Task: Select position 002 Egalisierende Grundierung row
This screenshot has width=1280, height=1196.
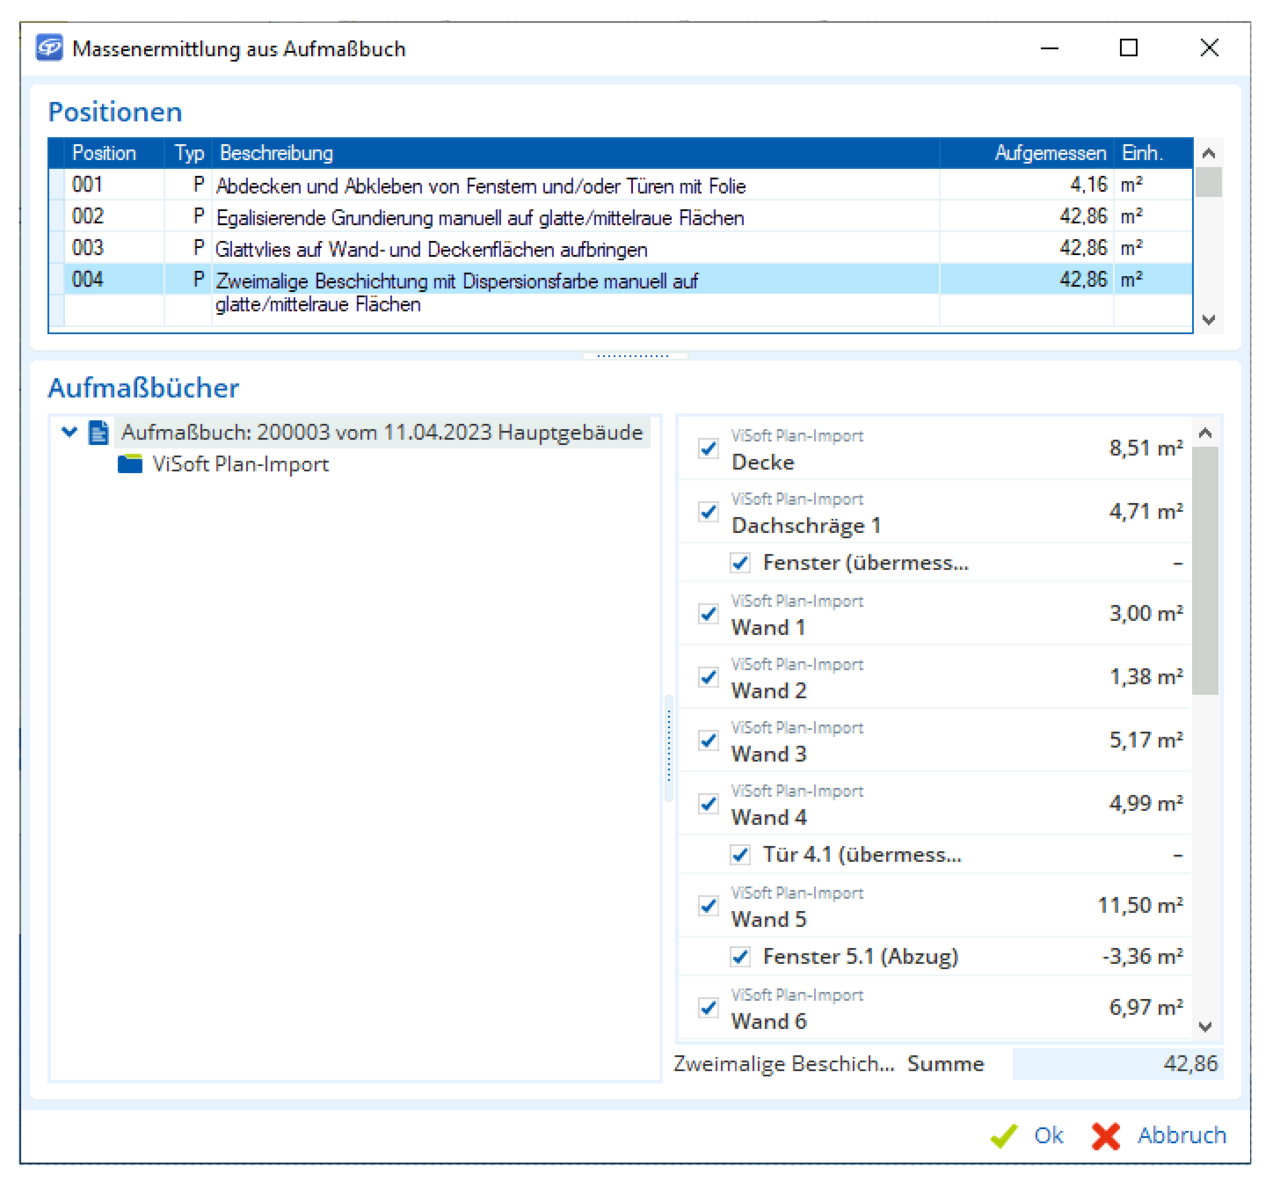Action: click(x=480, y=217)
